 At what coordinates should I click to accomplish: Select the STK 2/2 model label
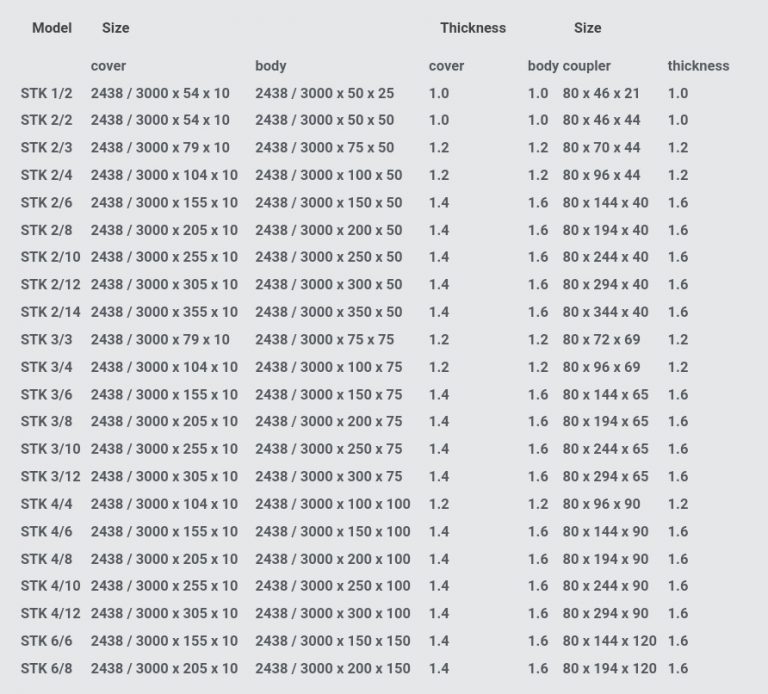[47, 120]
